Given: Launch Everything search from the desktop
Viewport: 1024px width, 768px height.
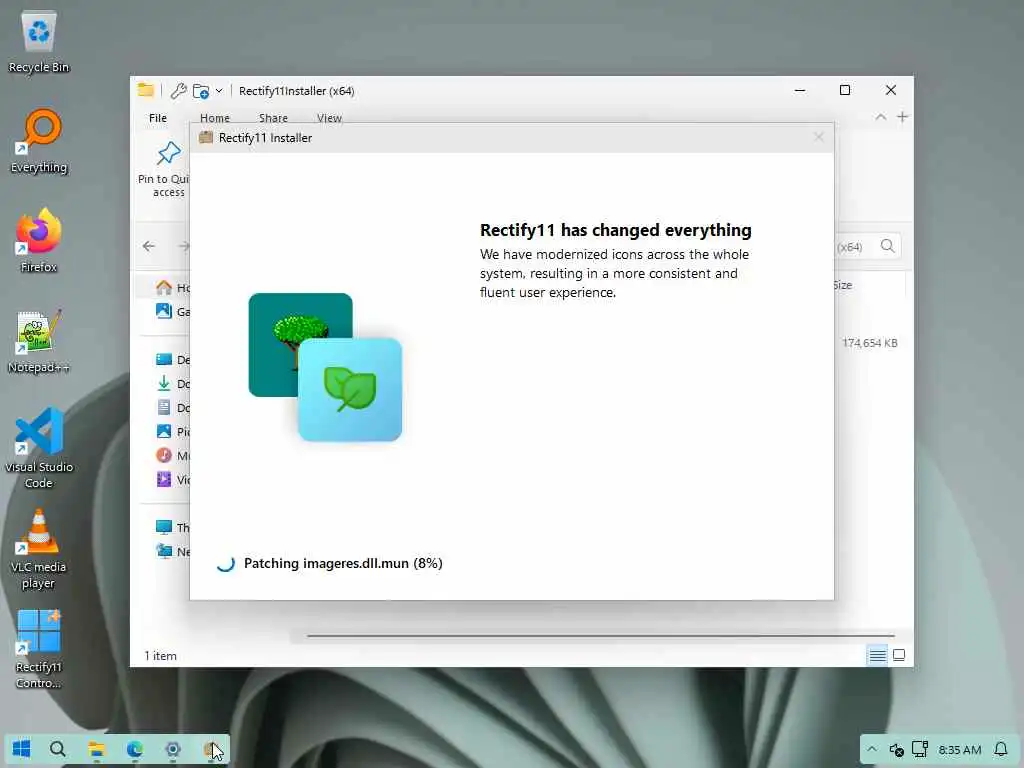Looking at the screenshot, I should tap(39, 142).
